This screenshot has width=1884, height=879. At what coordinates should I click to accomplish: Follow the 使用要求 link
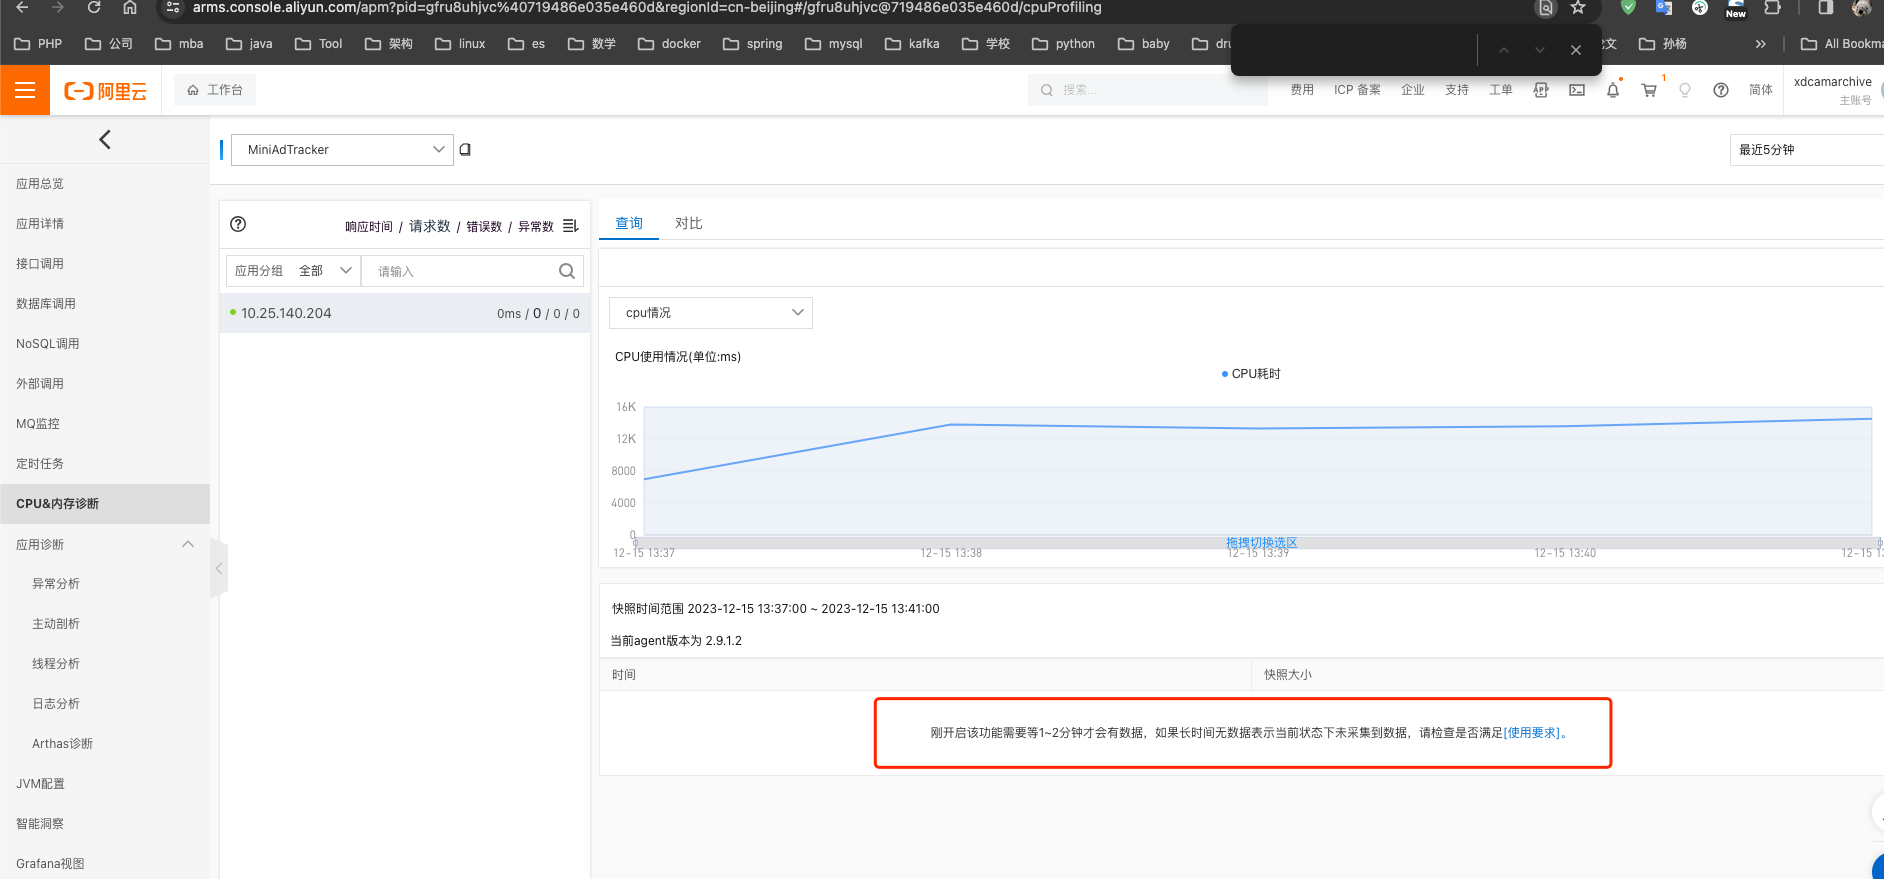coord(1532,733)
